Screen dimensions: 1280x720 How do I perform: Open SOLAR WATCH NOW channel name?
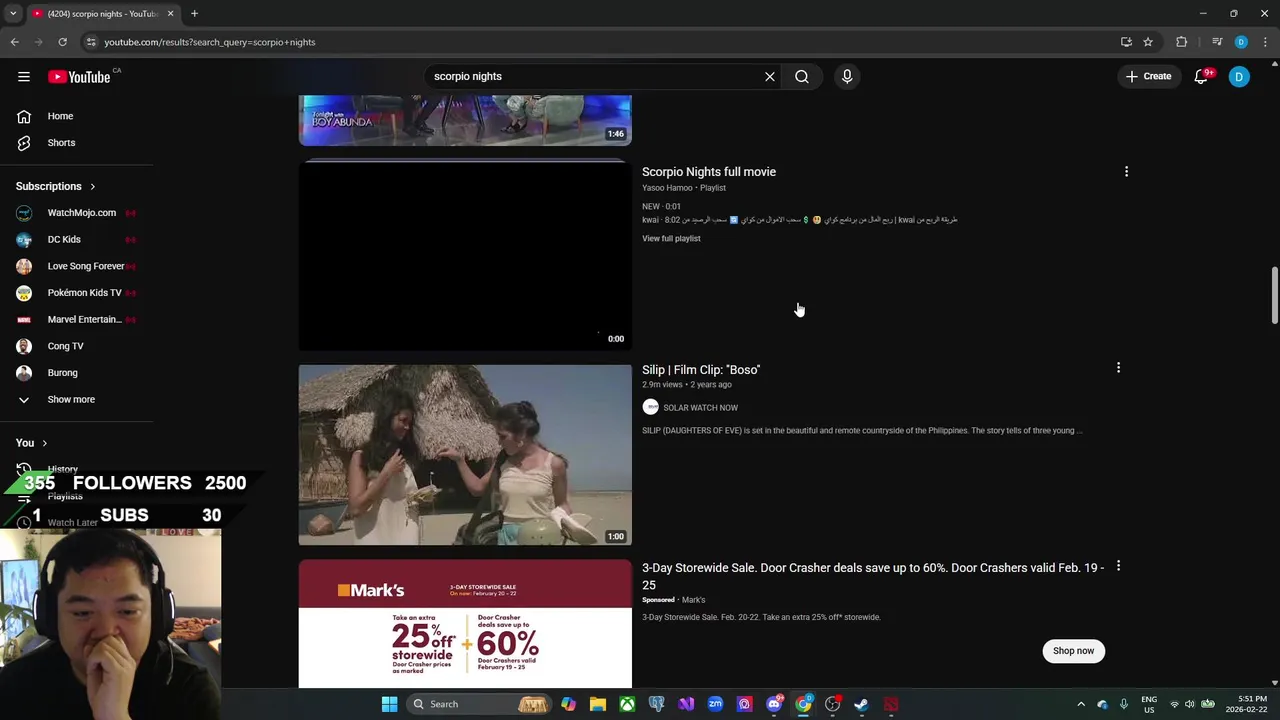coord(700,408)
